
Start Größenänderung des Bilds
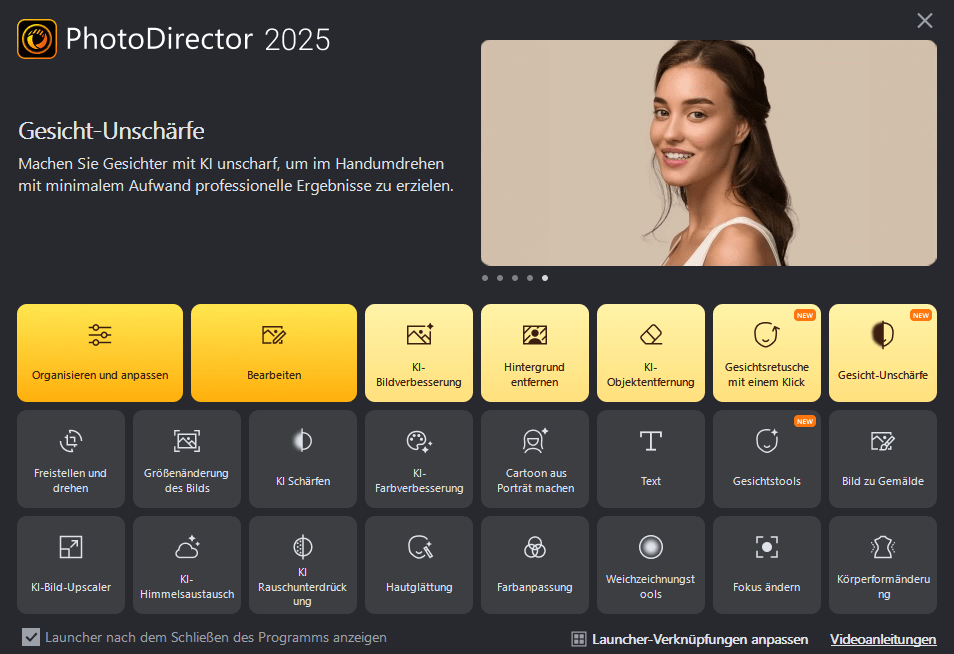[x=186, y=458]
